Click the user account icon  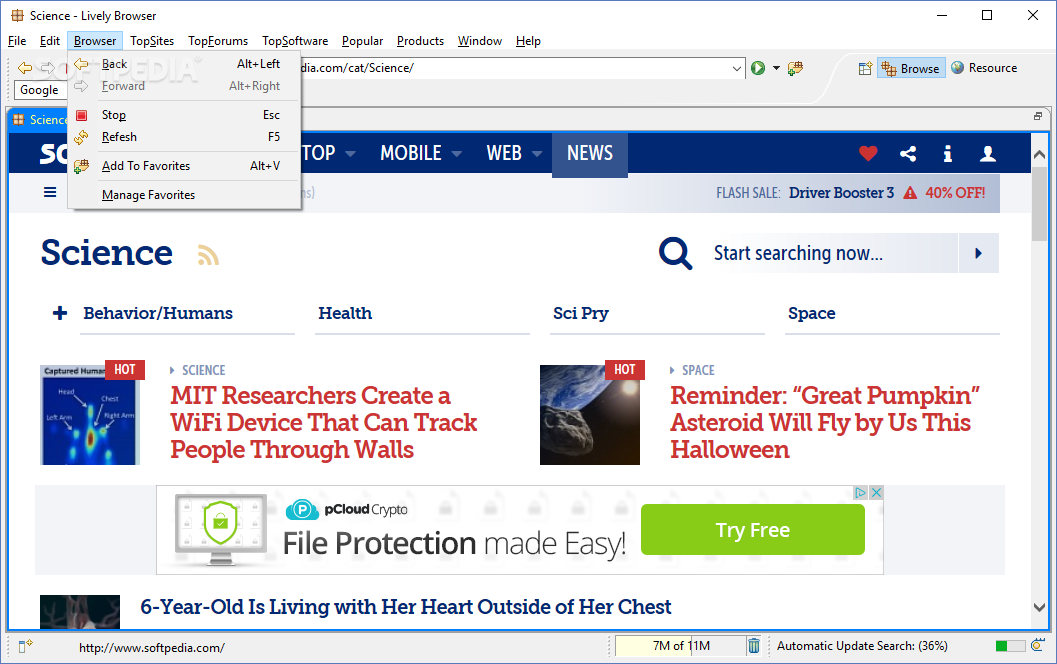pyautogui.click(x=988, y=154)
